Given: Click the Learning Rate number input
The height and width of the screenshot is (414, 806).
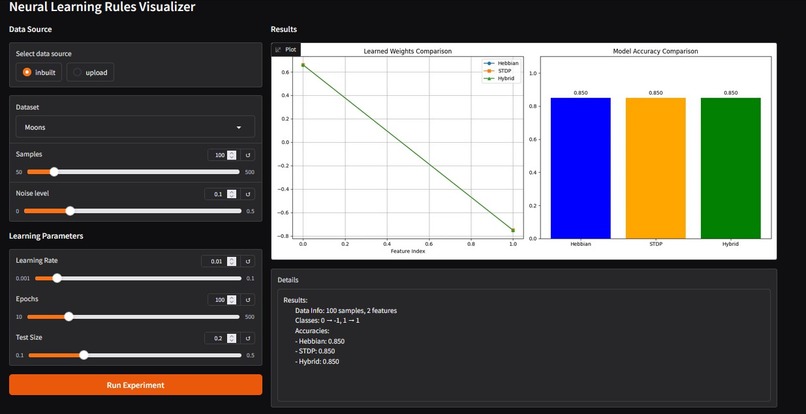Looking at the screenshot, I should point(219,261).
